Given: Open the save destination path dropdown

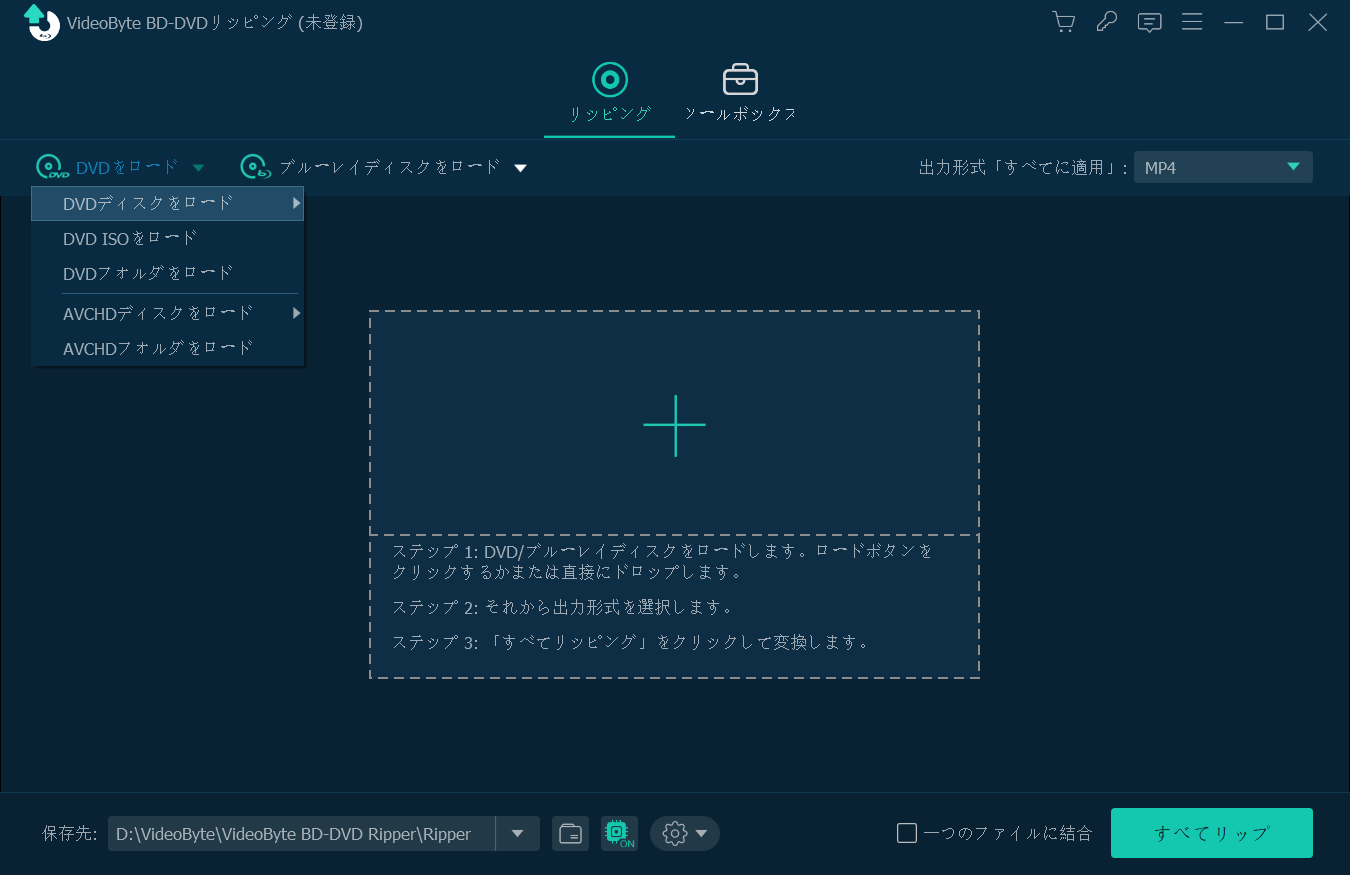Looking at the screenshot, I should [x=517, y=833].
